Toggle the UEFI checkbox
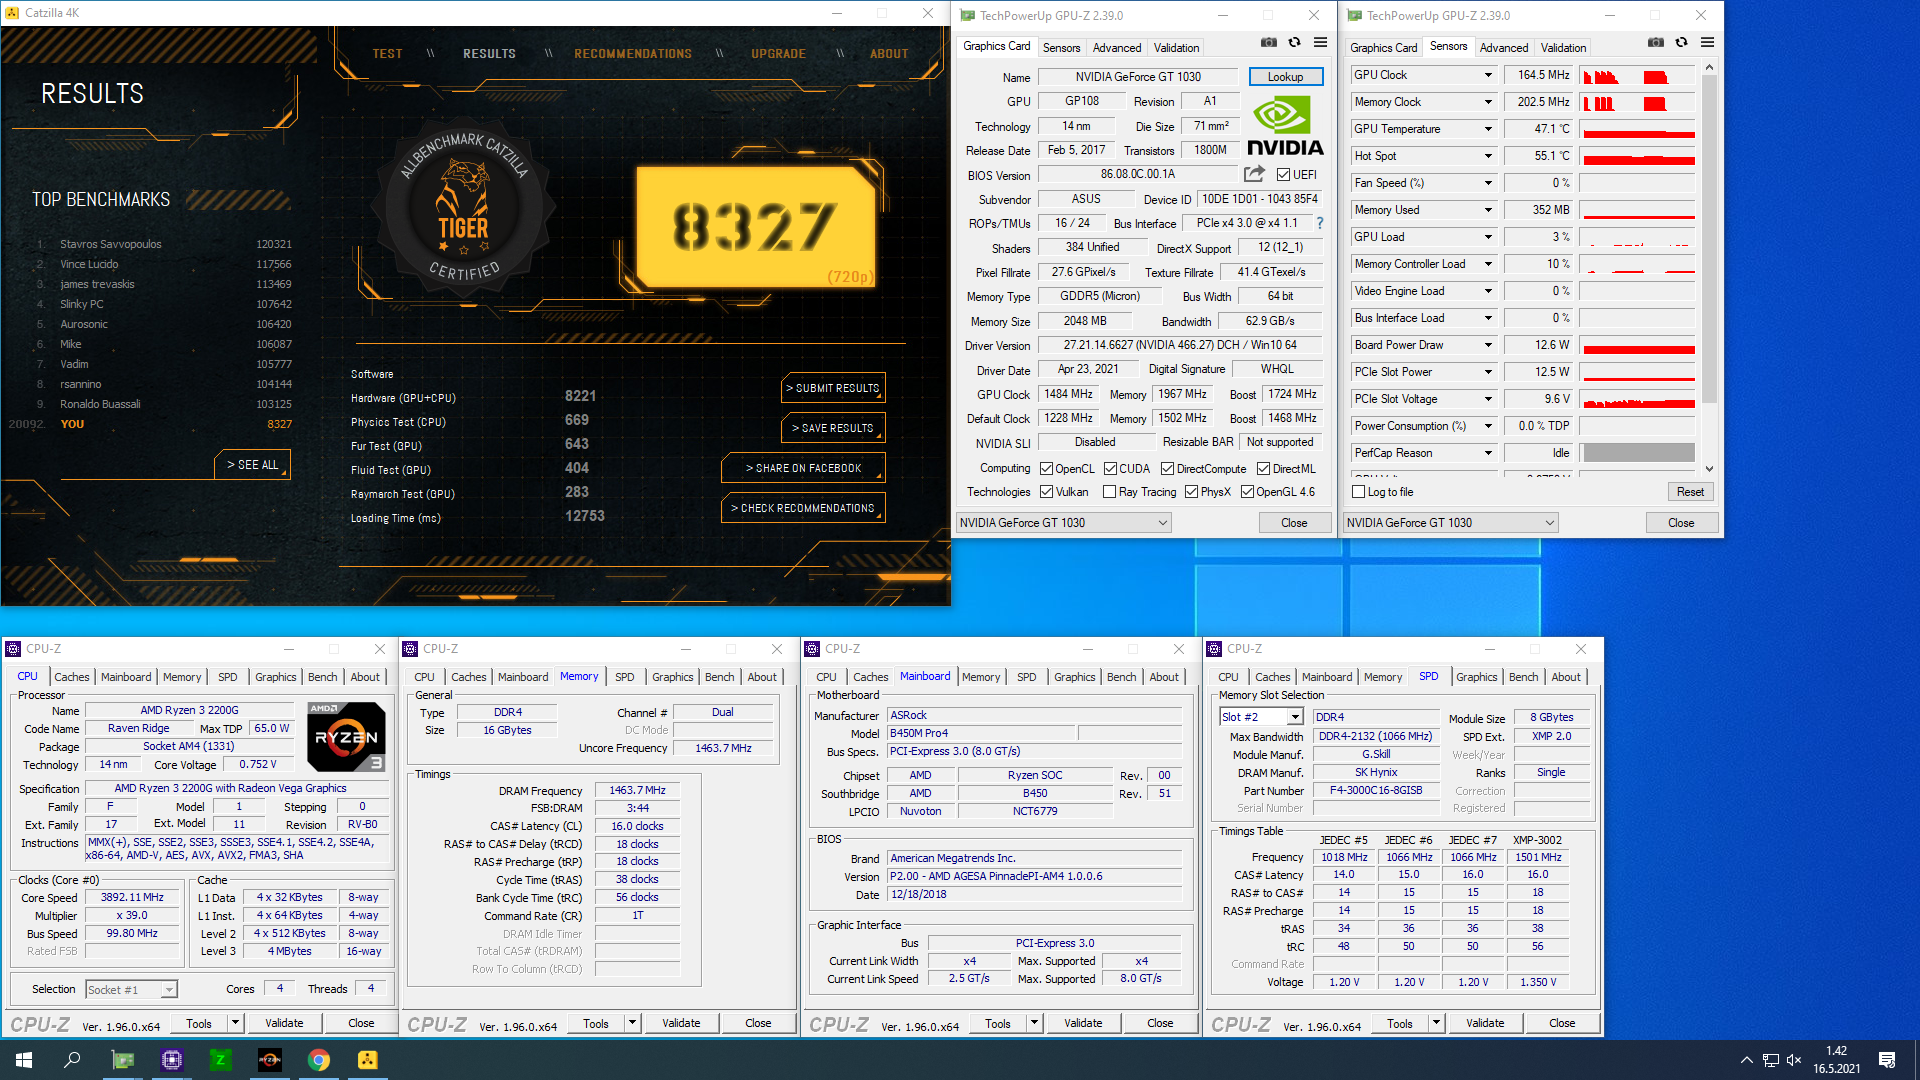 click(1283, 175)
